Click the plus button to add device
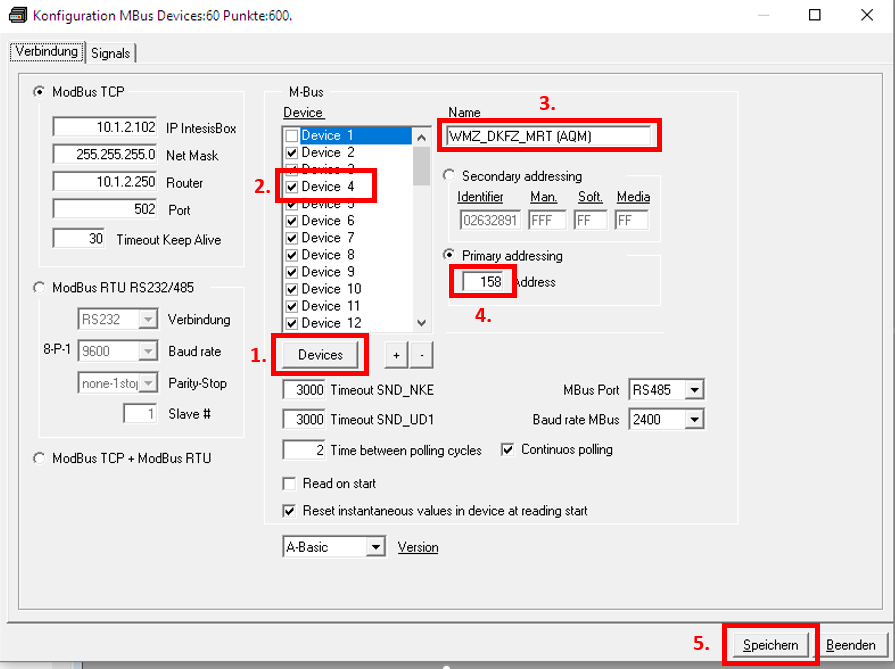 click(397, 355)
